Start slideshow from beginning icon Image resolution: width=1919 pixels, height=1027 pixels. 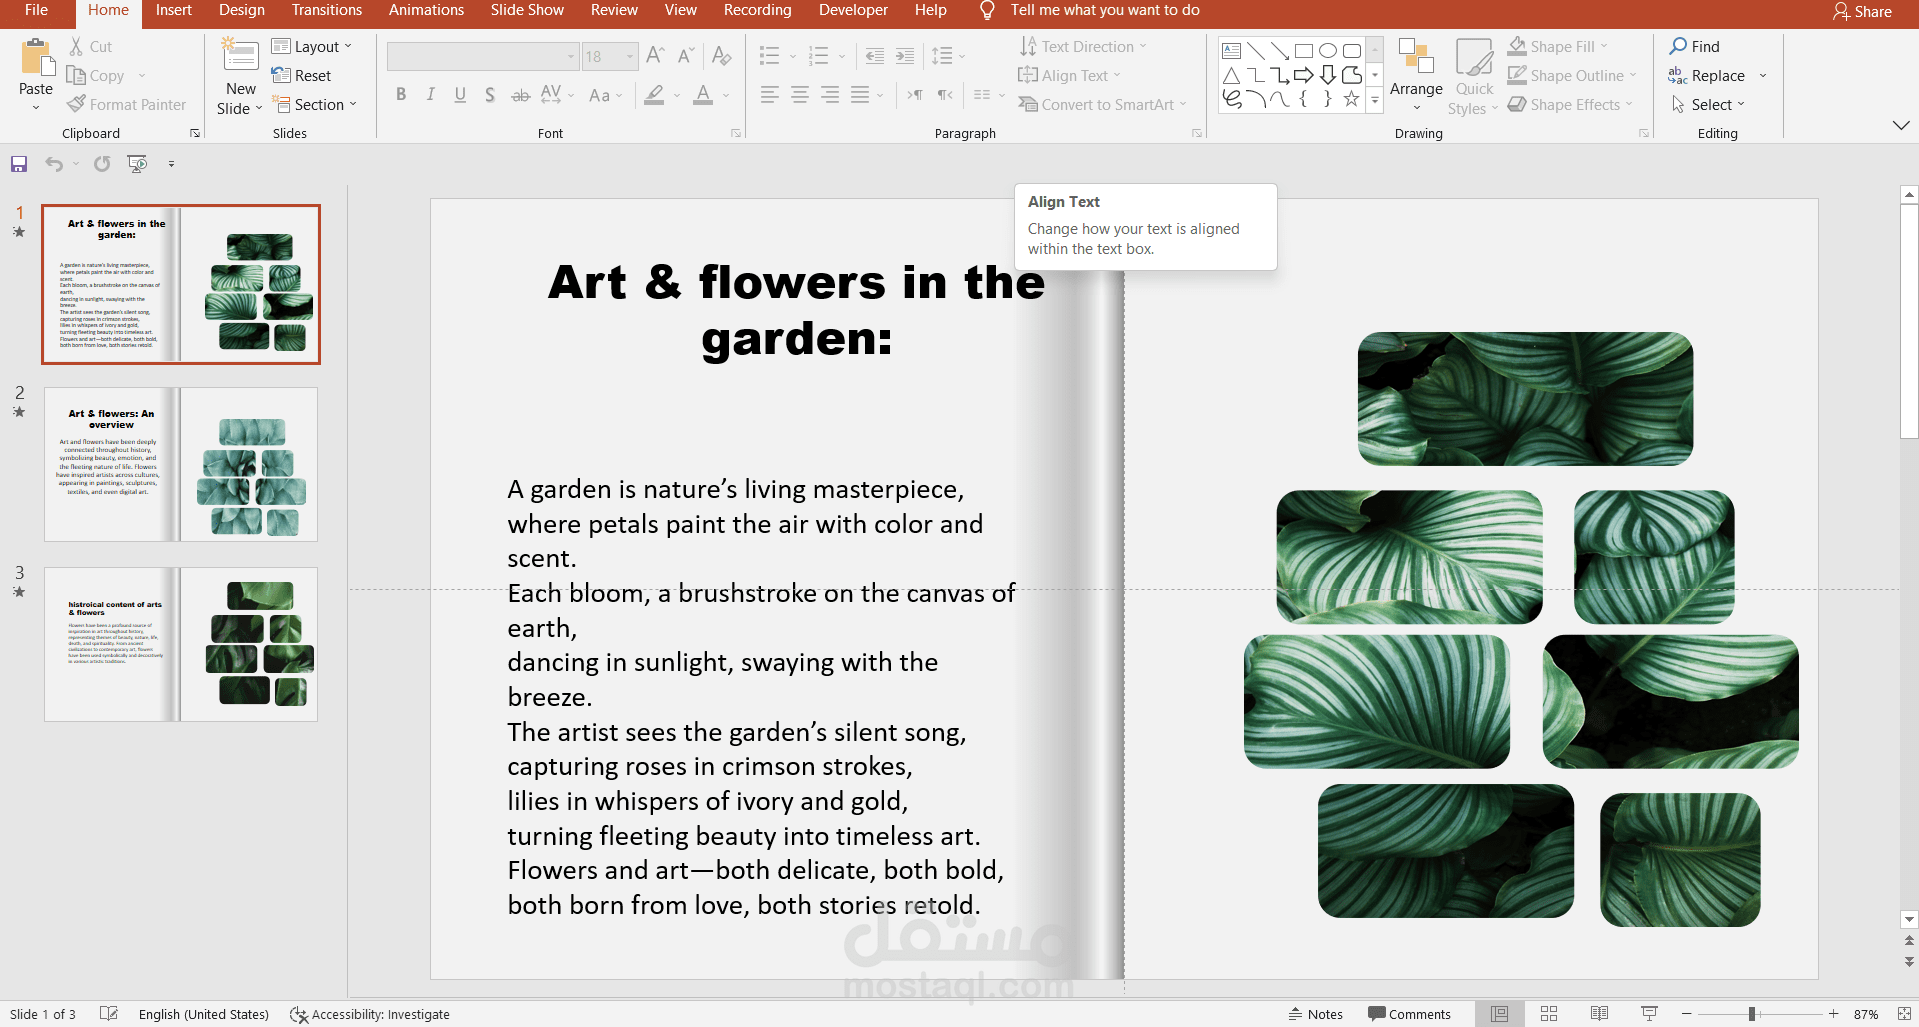click(x=137, y=164)
